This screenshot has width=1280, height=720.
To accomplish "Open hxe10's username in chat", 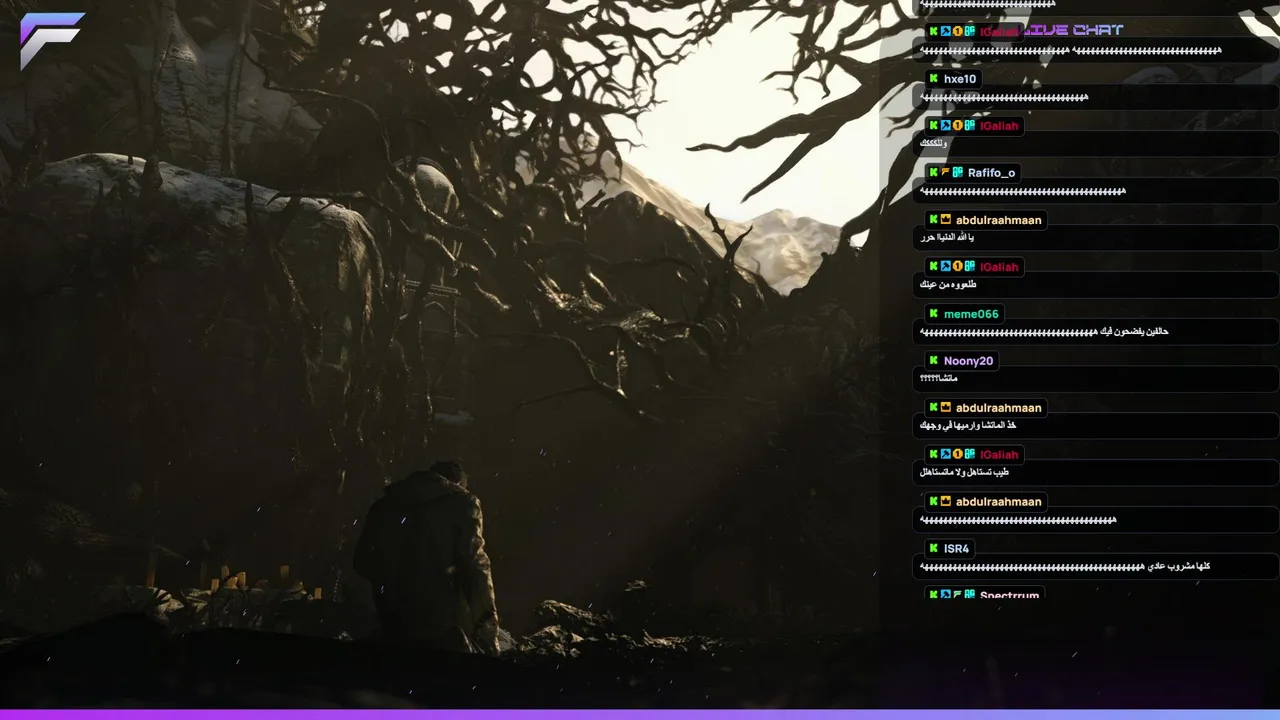I will coord(960,79).
